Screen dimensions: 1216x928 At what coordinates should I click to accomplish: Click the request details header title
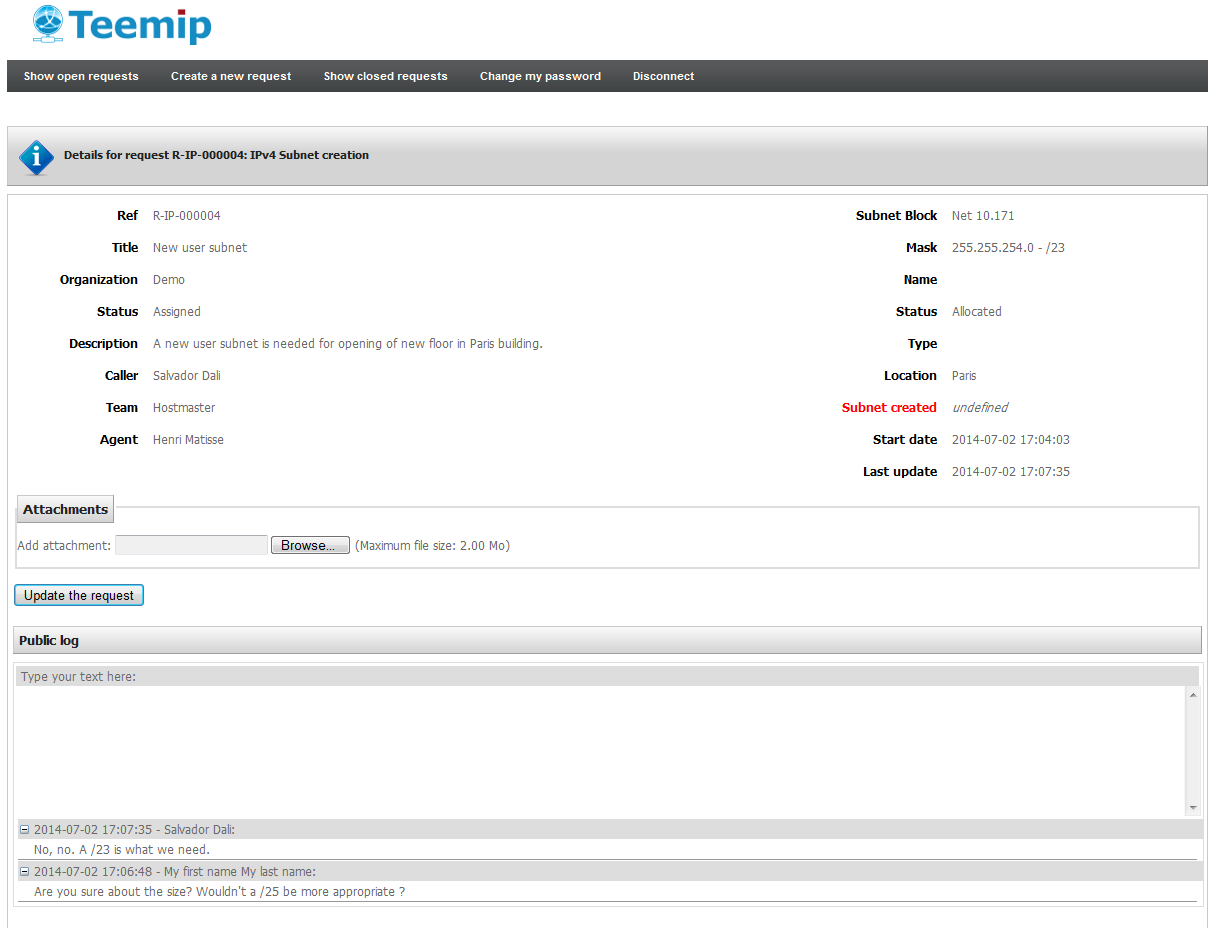pyautogui.click(x=216, y=156)
